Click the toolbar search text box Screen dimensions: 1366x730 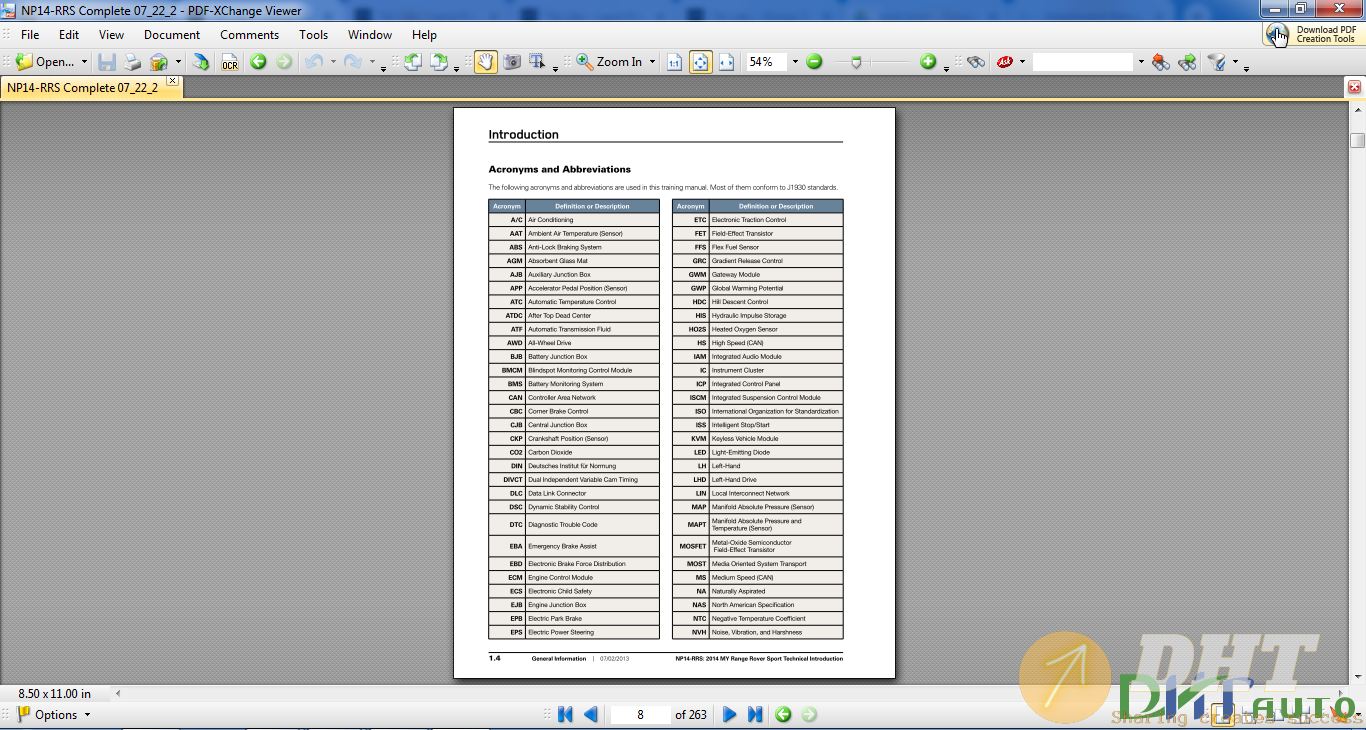[x=1083, y=62]
